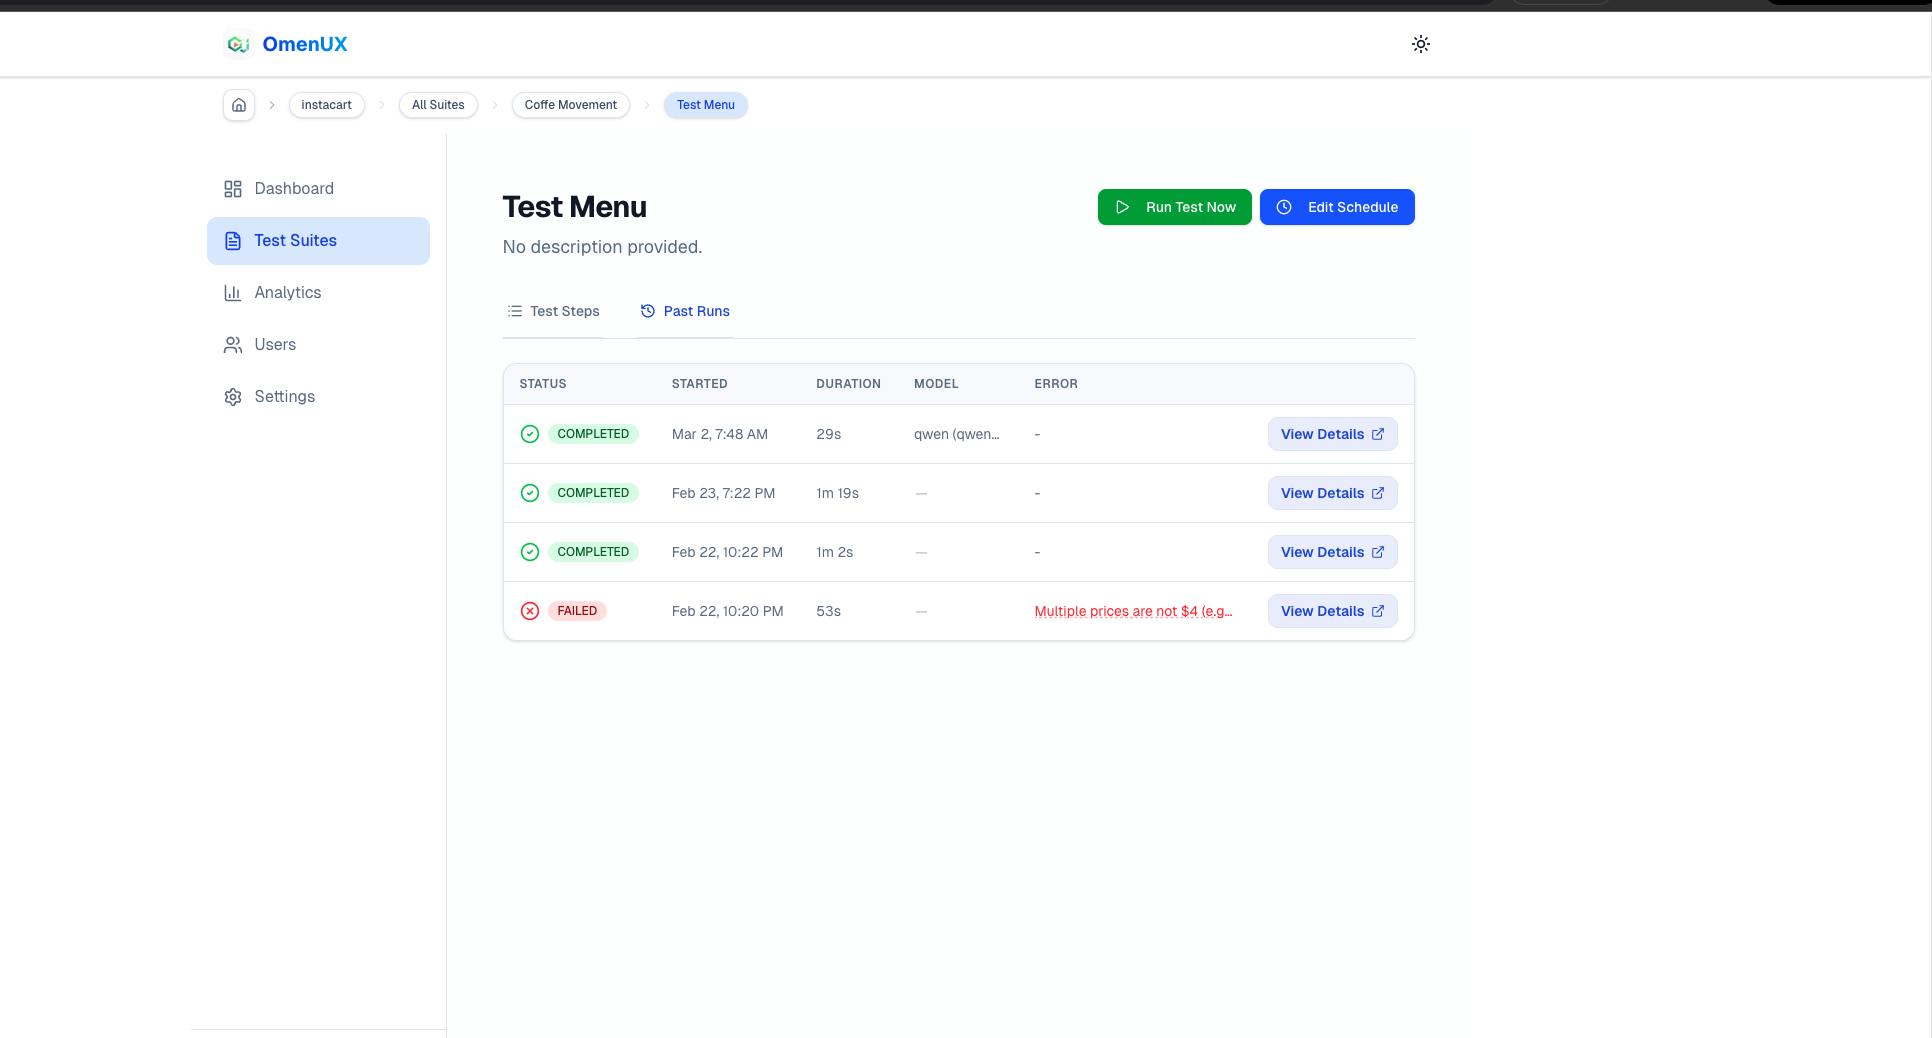Open the 'Multiple prices are not $4' error link
Image resolution: width=1932 pixels, height=1038 pixels.
(1132, 611)
